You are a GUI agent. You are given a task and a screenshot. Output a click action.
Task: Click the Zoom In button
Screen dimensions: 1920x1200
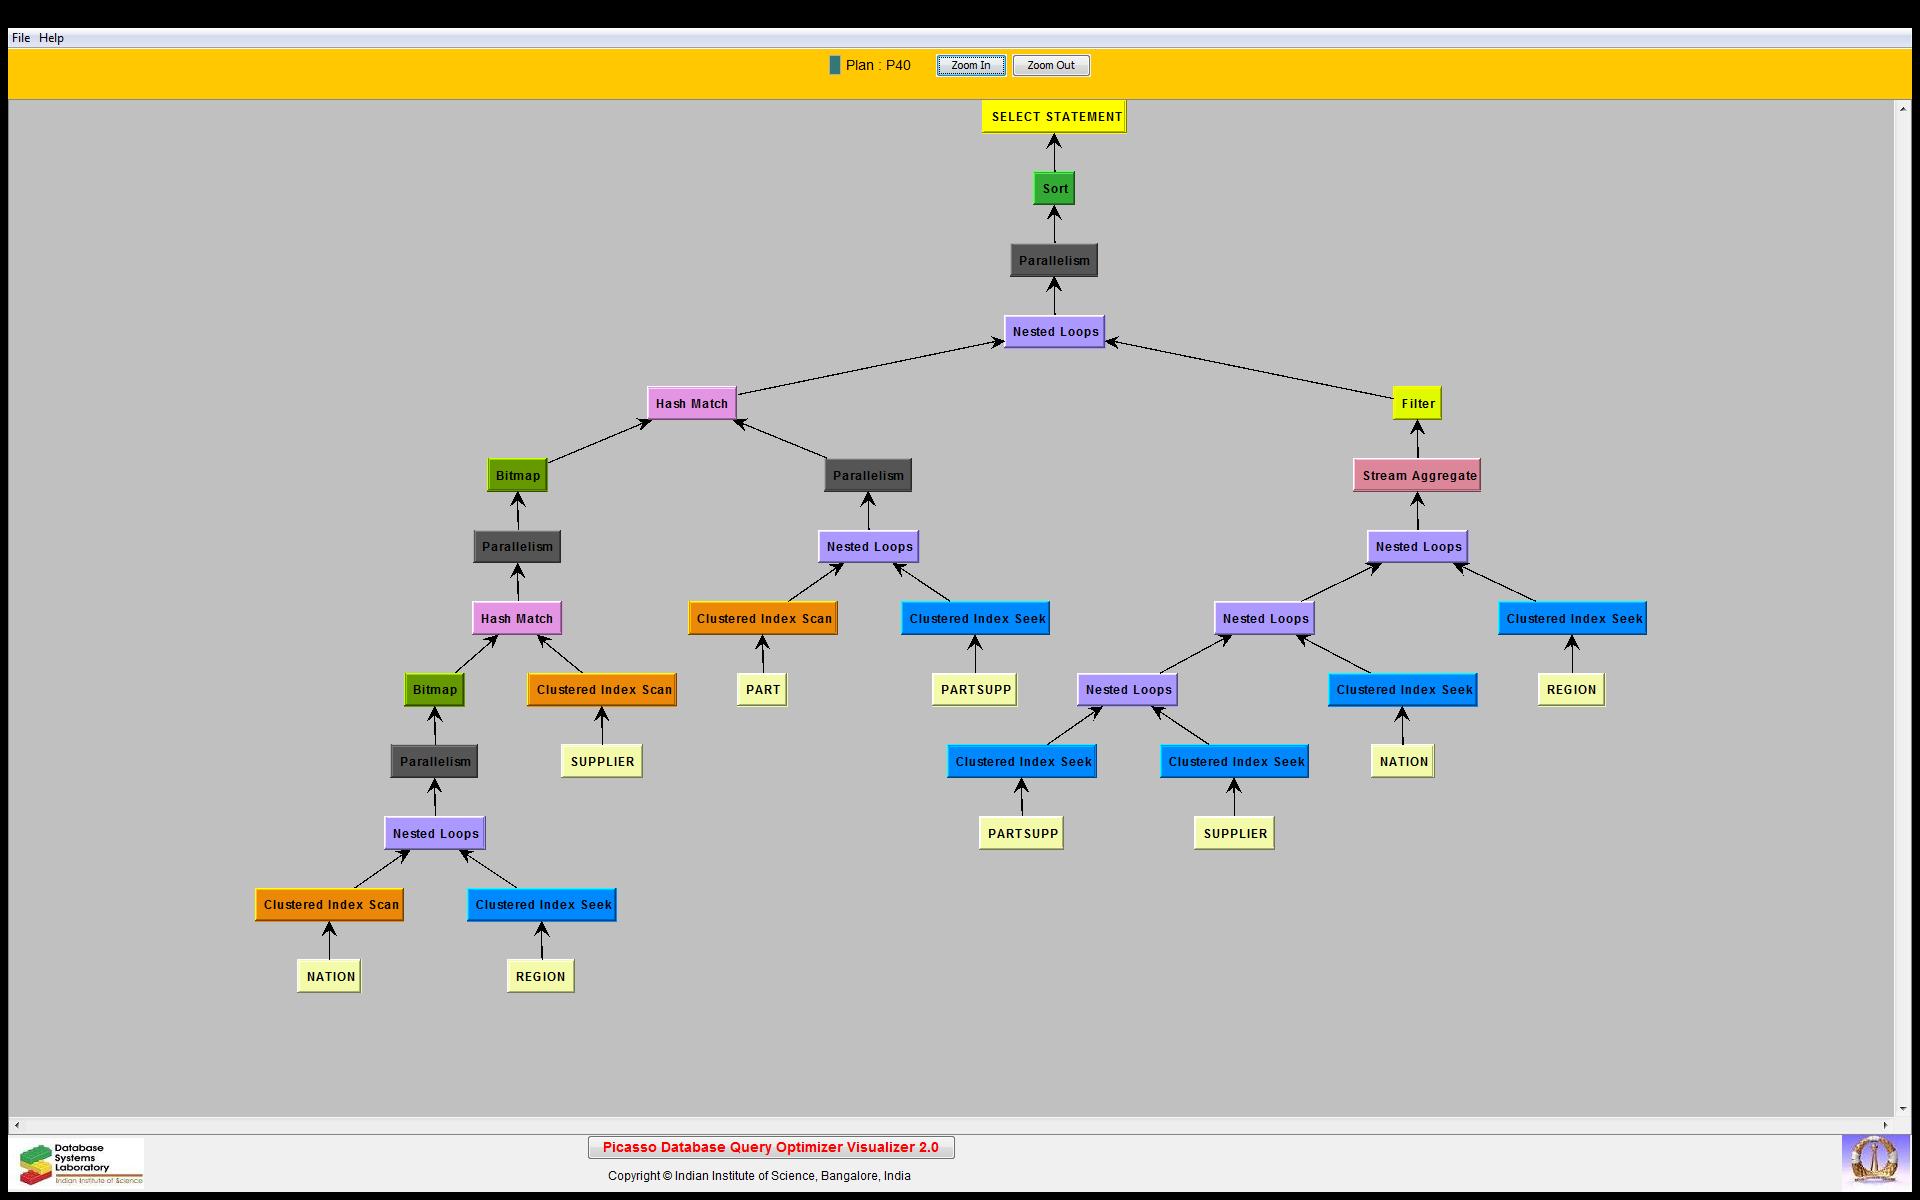click(x=970, y=66)
